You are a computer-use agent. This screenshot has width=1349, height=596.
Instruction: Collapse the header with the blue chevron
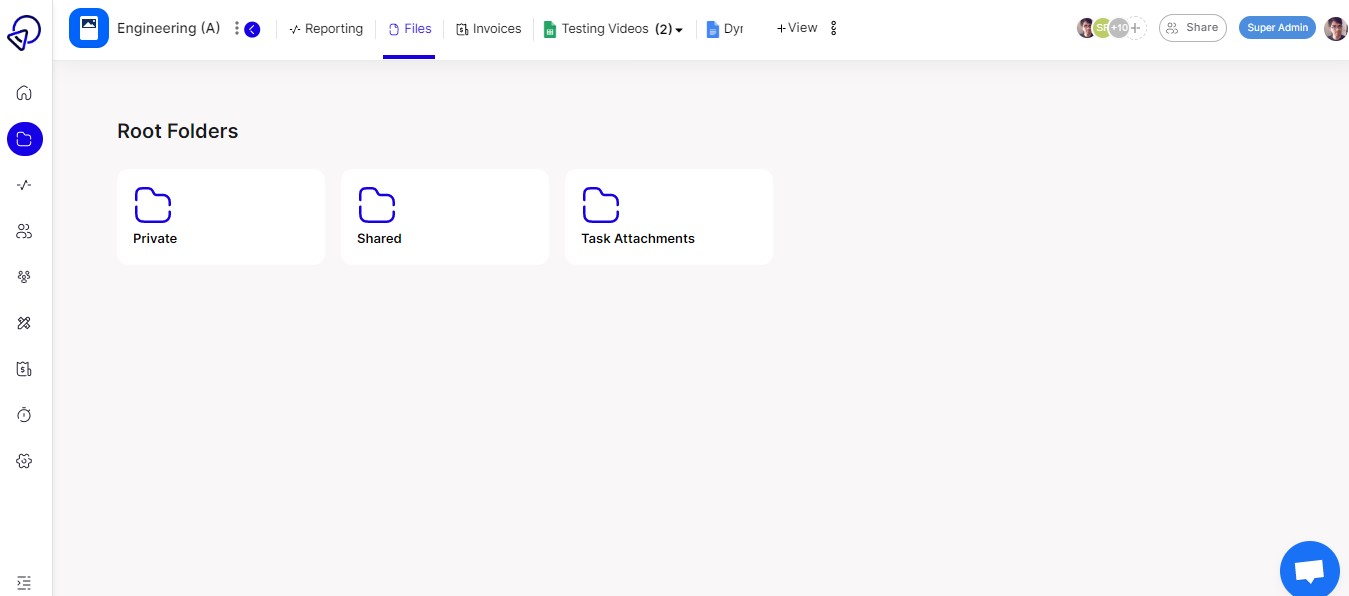(x=252, y=29)
